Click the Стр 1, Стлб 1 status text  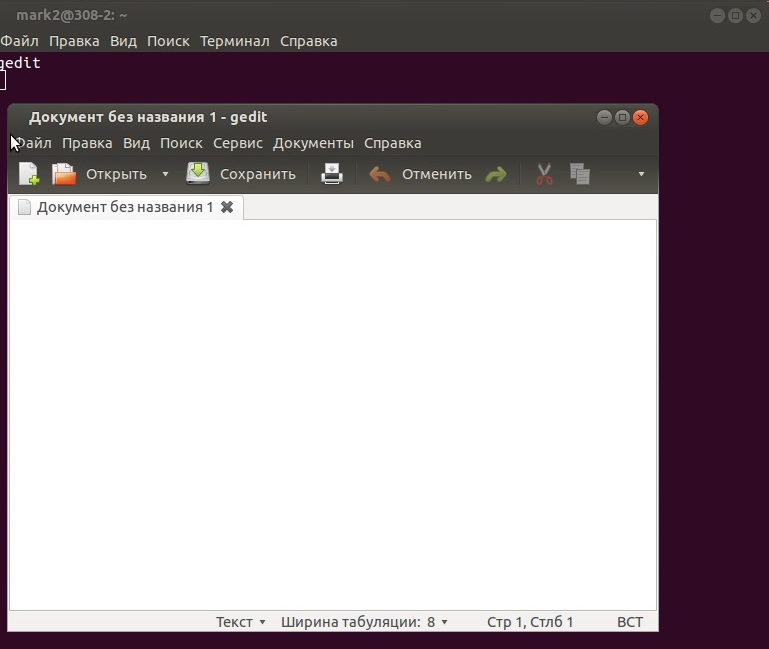(x=530, y=622)
